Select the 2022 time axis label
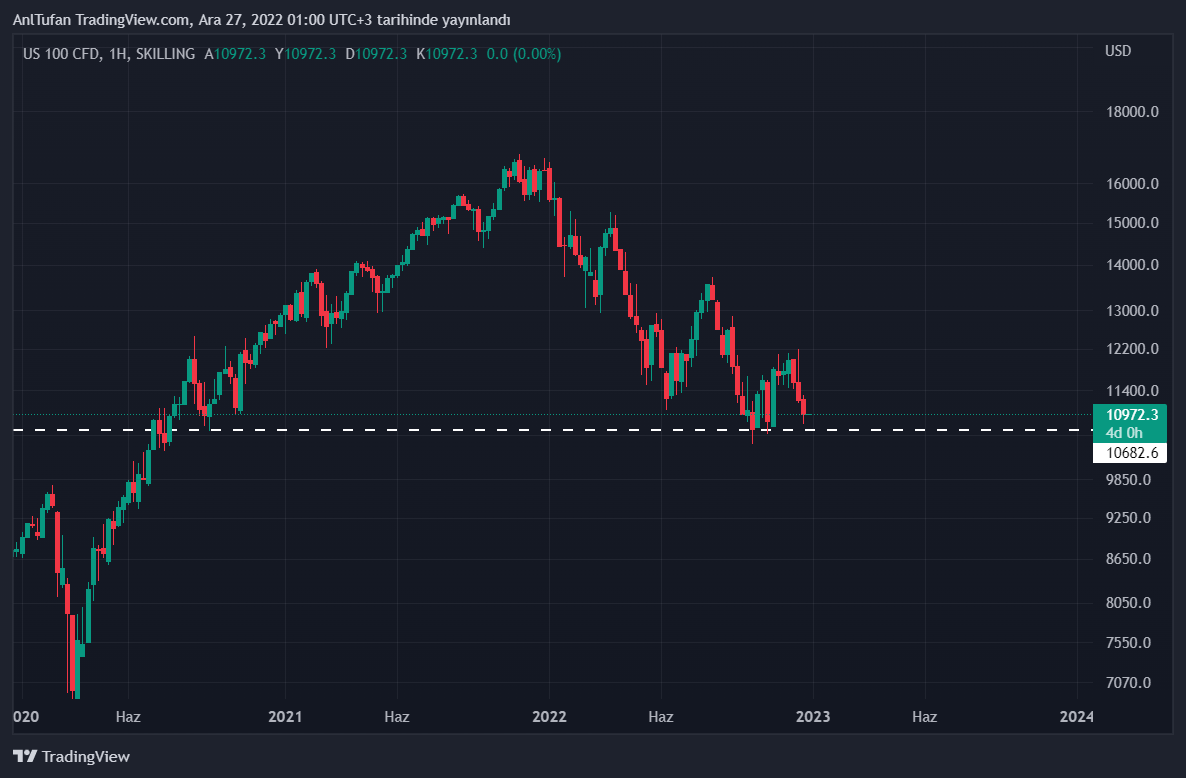The width and height of the screenshot is (1186, 778). 549,717
